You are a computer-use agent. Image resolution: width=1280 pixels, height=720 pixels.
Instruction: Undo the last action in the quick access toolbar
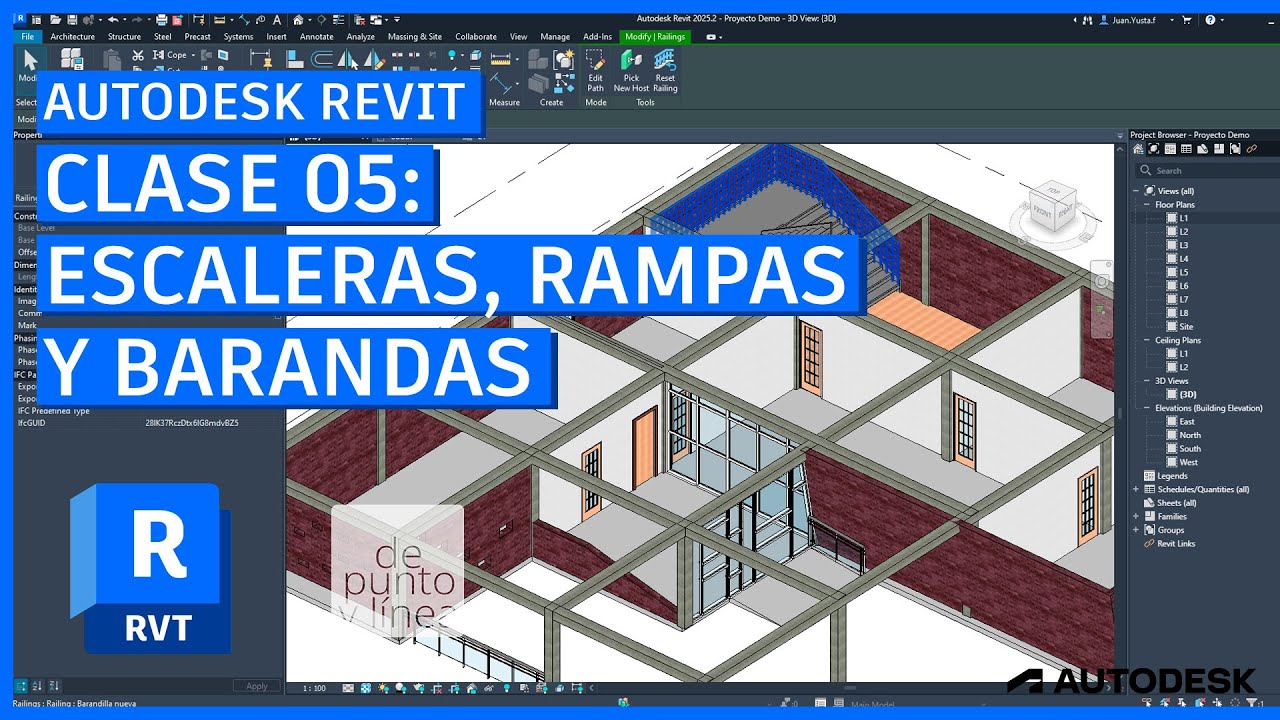(x=113, y=20)
